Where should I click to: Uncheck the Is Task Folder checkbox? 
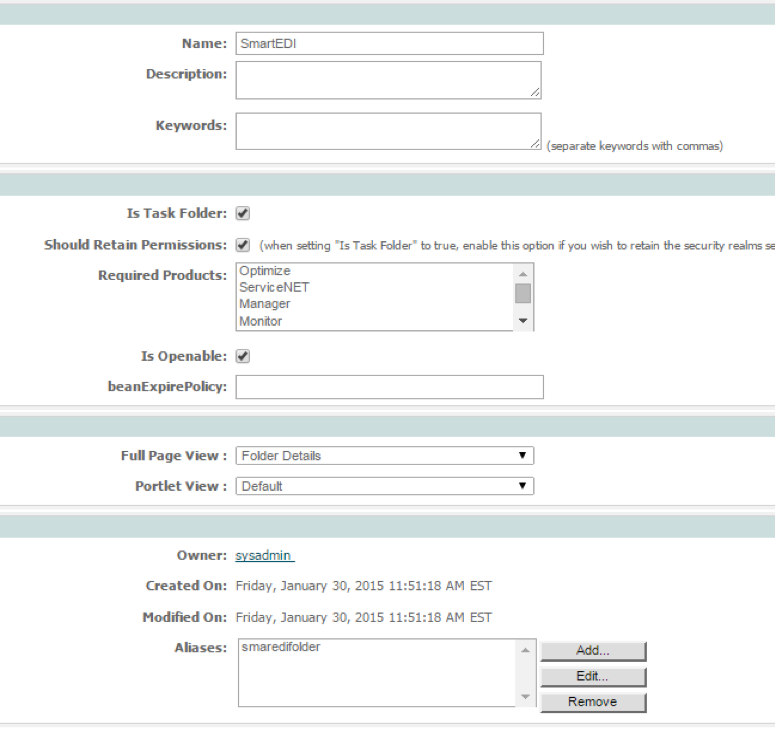pyautogui.click(x=243, y=214)
